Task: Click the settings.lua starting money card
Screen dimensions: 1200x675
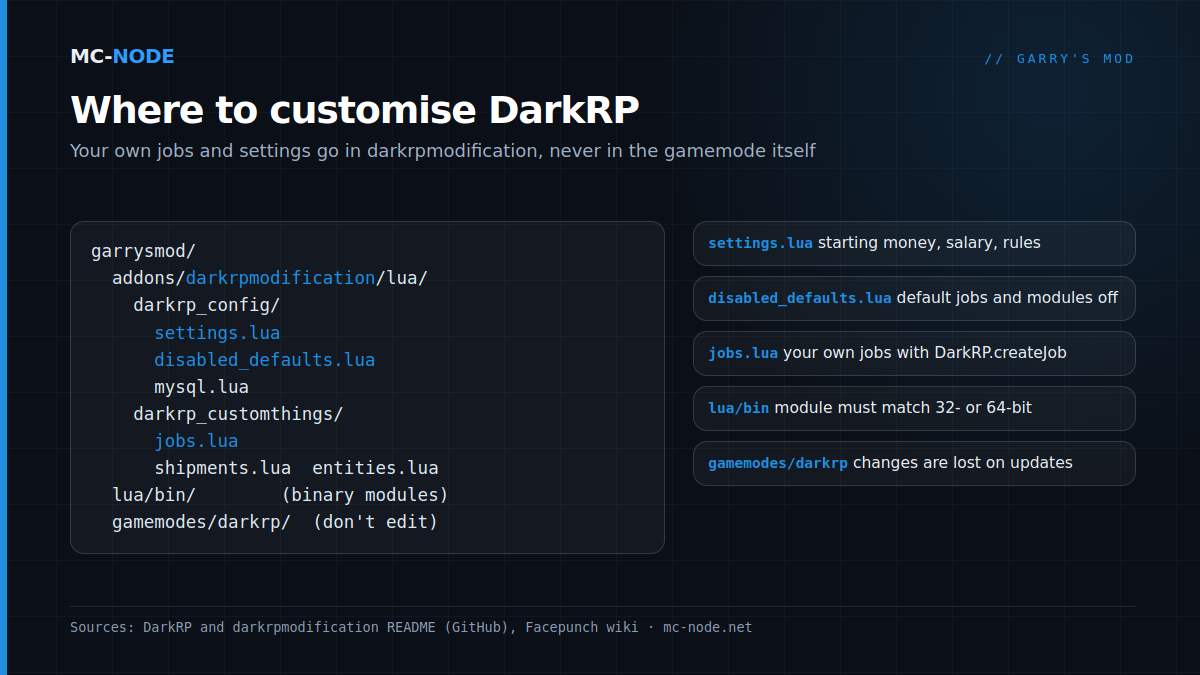Action: tap(914, 243)
